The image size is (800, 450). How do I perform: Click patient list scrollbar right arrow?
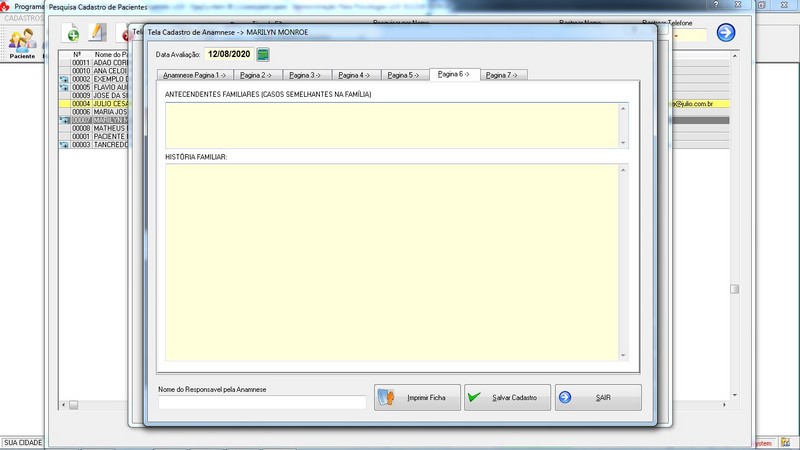[x=724, y=405]
